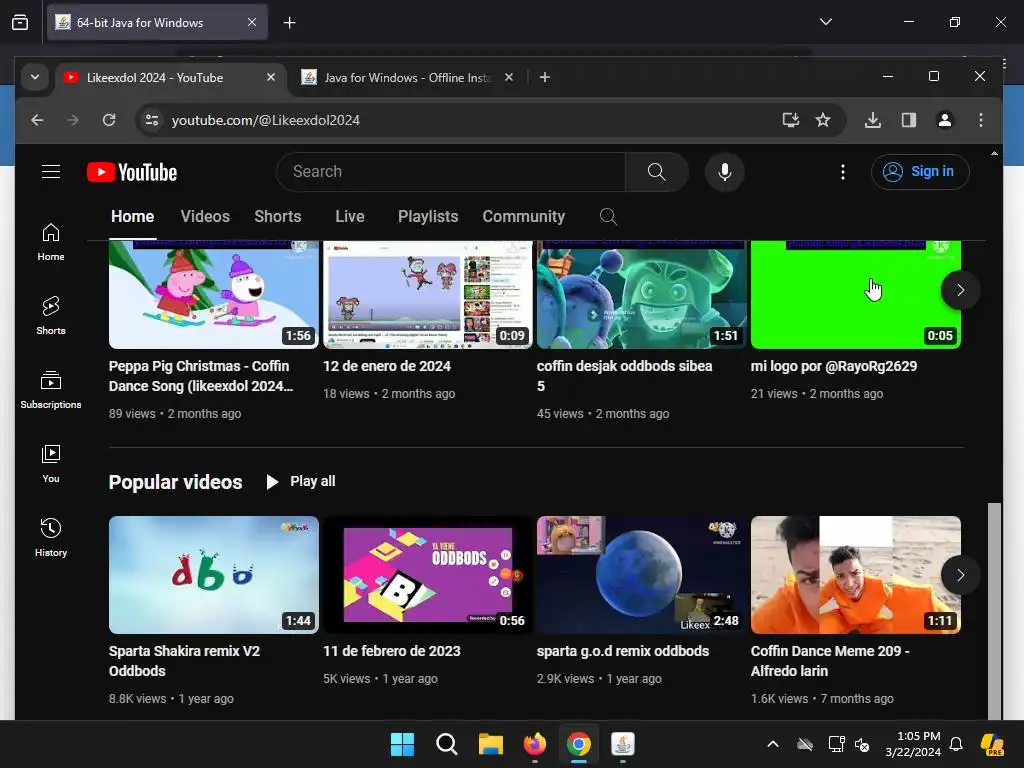Click page vertical scrollbar thumb
Image resolution: width=1024 pixels, height=768 pixels.
coord(994,611)
